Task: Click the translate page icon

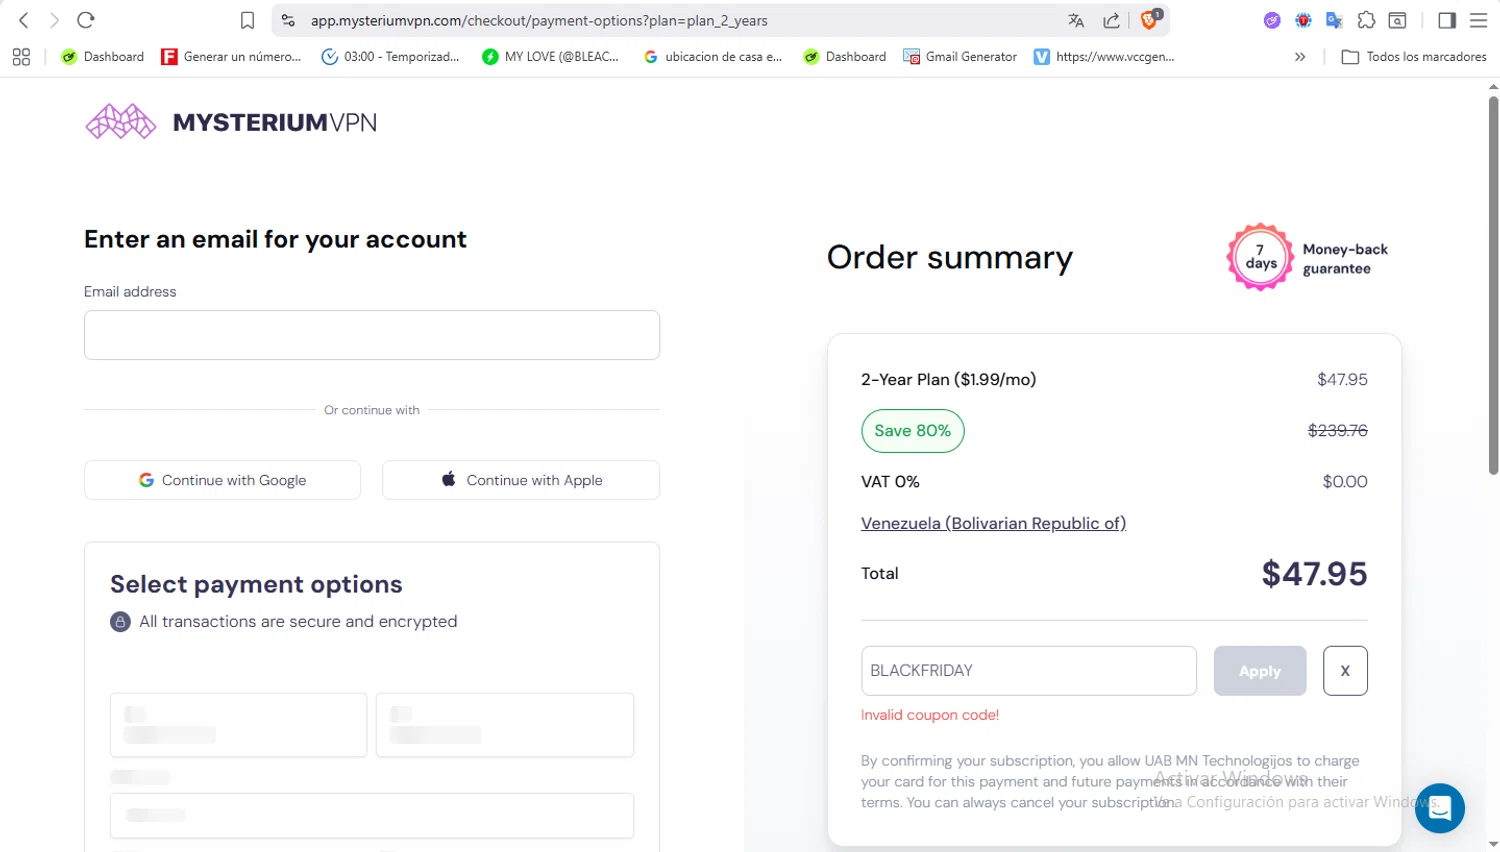Action: pos(1076,20)
